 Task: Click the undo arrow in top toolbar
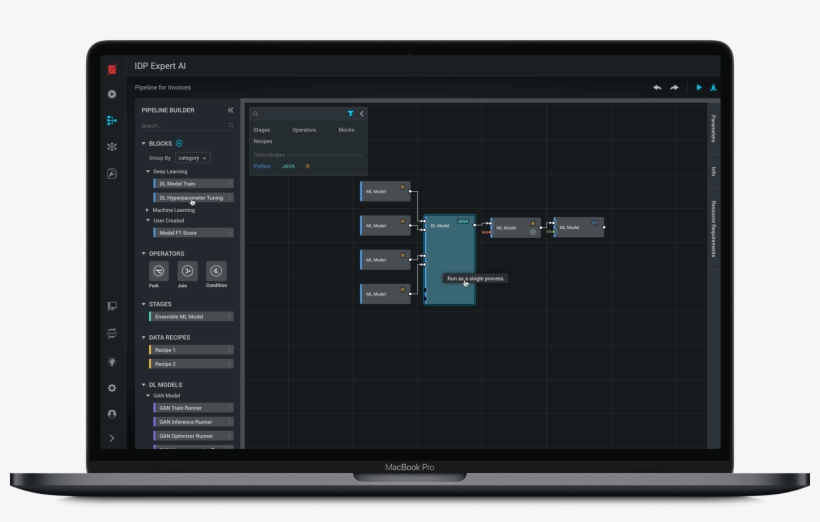(657, 87)
